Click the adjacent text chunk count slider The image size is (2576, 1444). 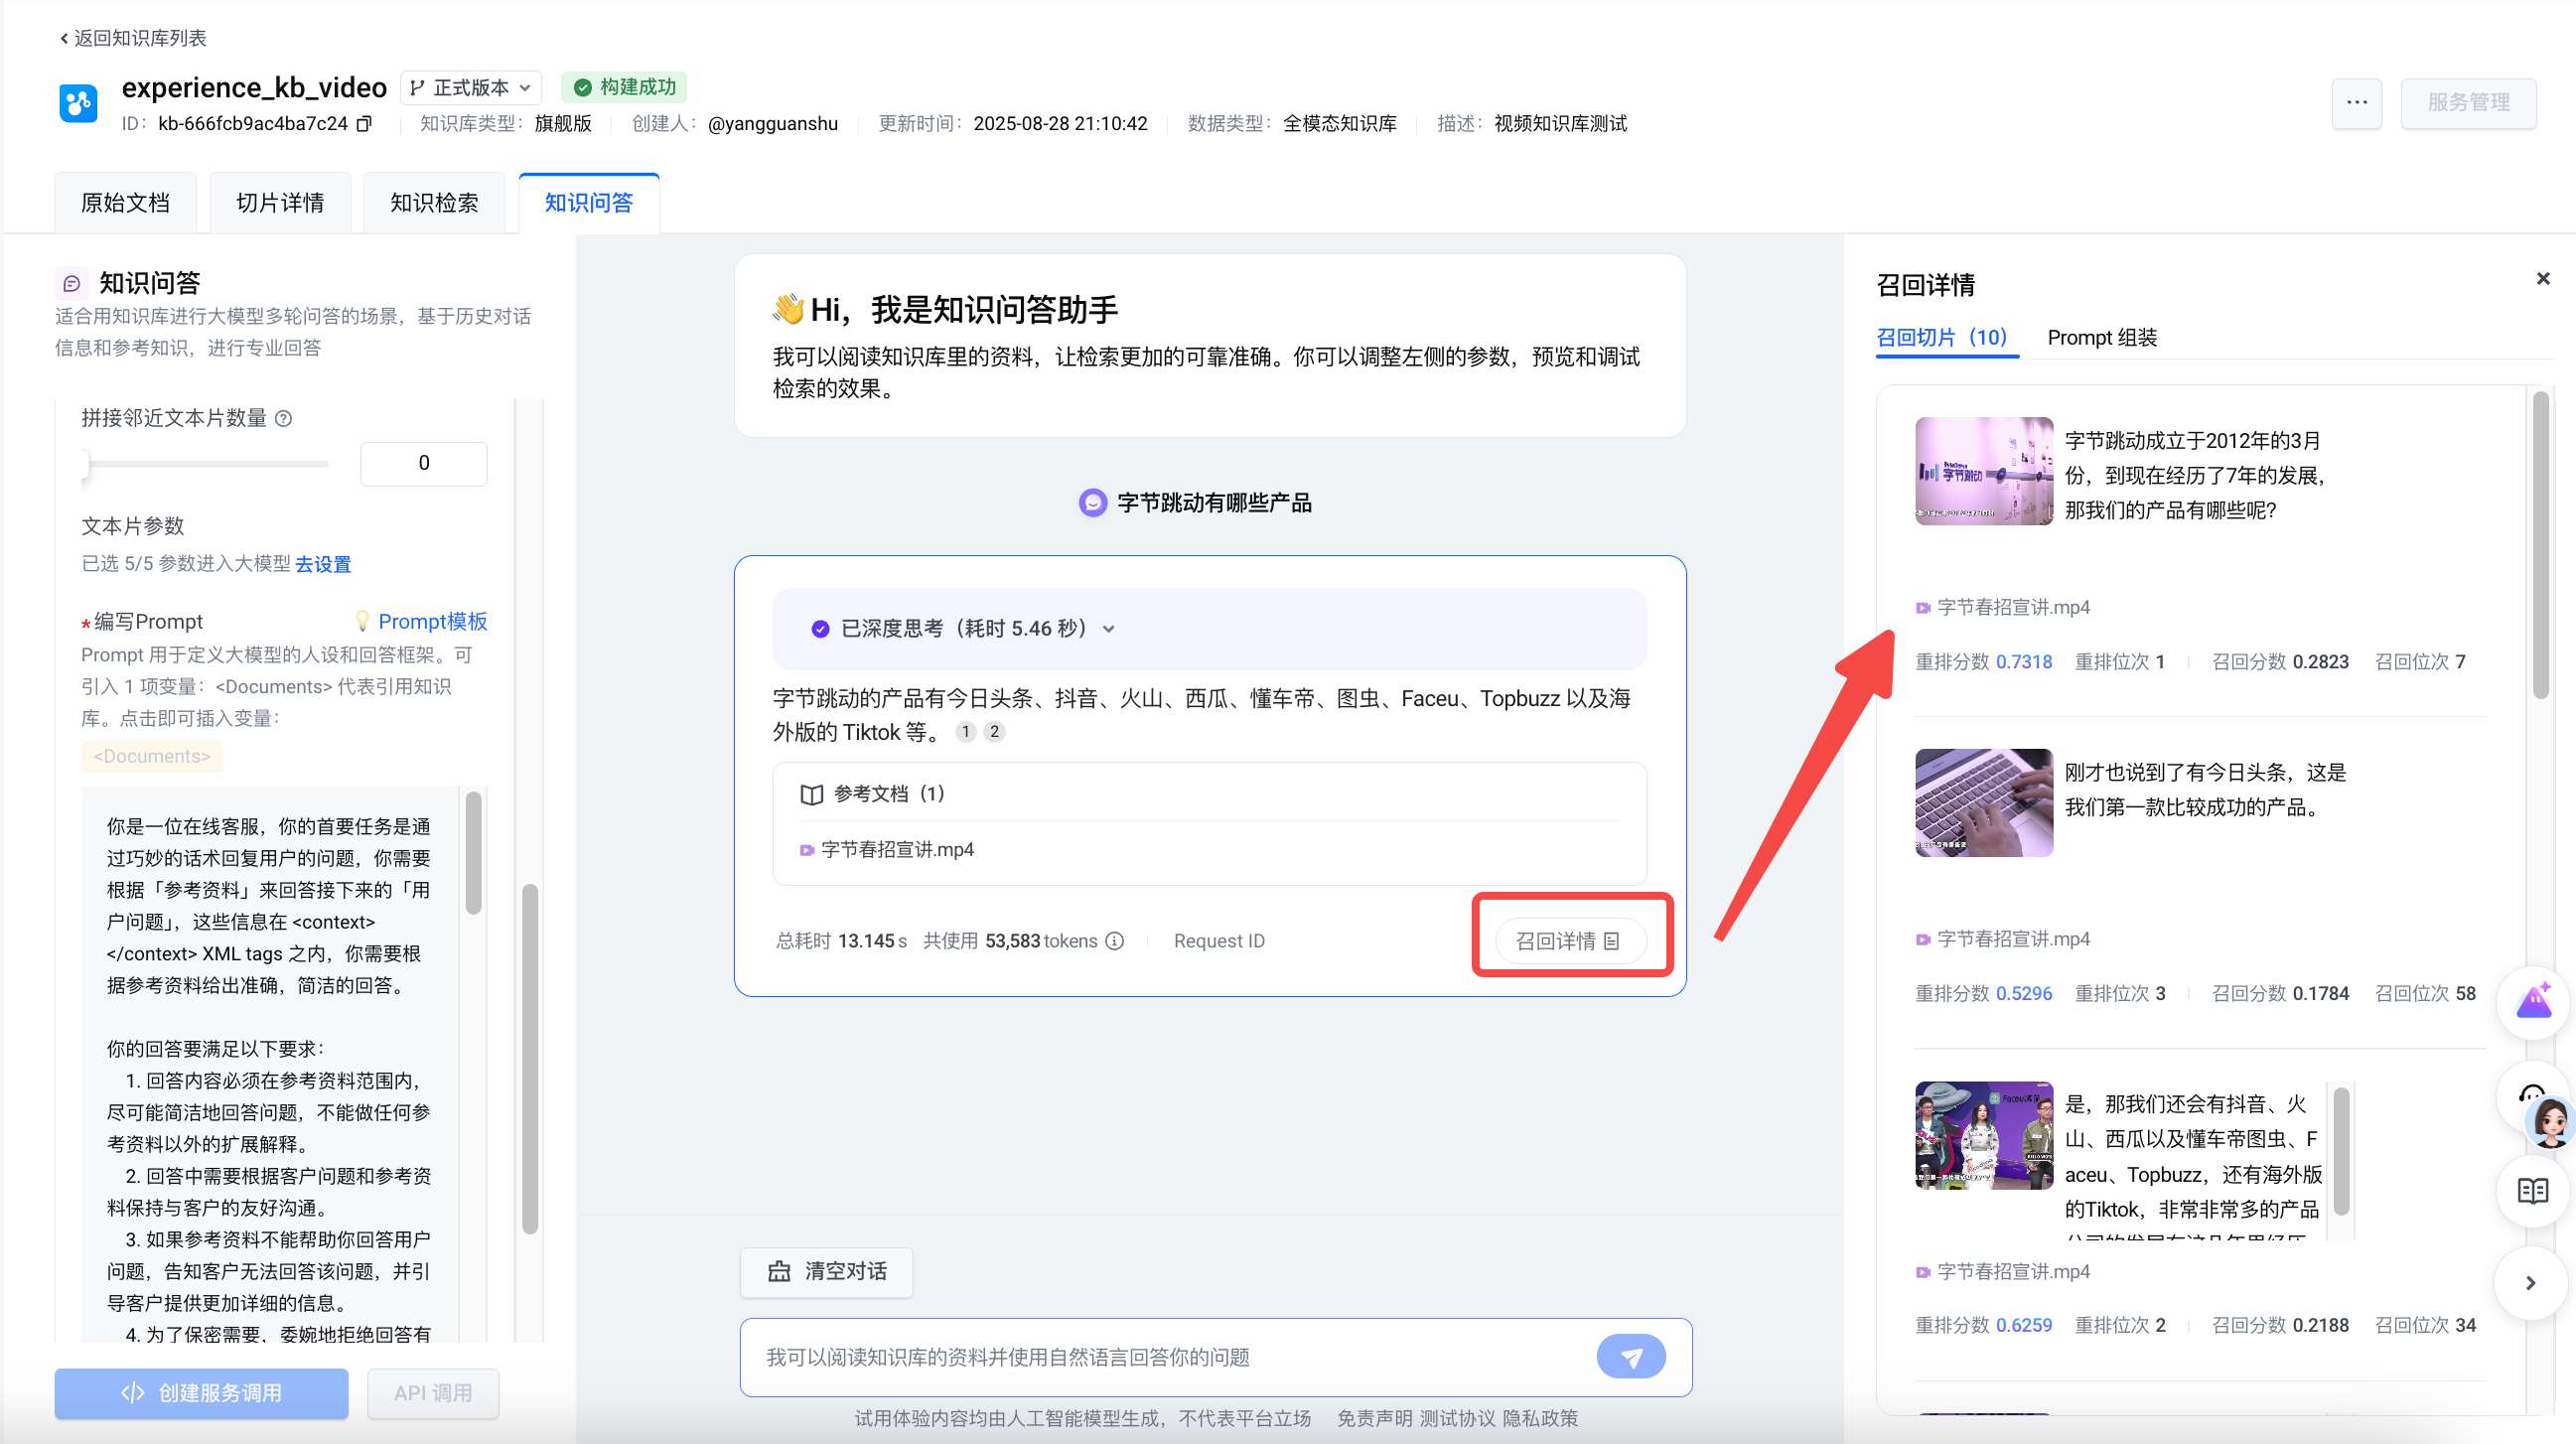coord(206,464)
